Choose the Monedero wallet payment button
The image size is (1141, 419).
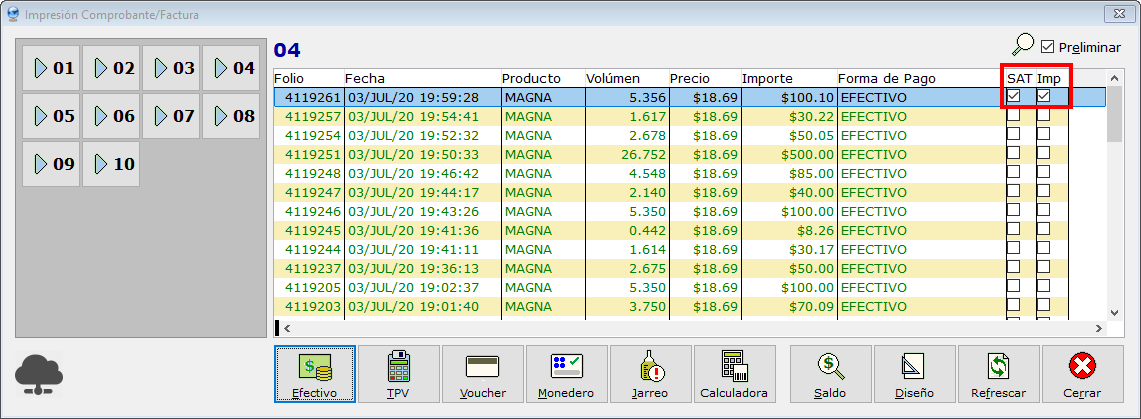click(x=566, y=374)
